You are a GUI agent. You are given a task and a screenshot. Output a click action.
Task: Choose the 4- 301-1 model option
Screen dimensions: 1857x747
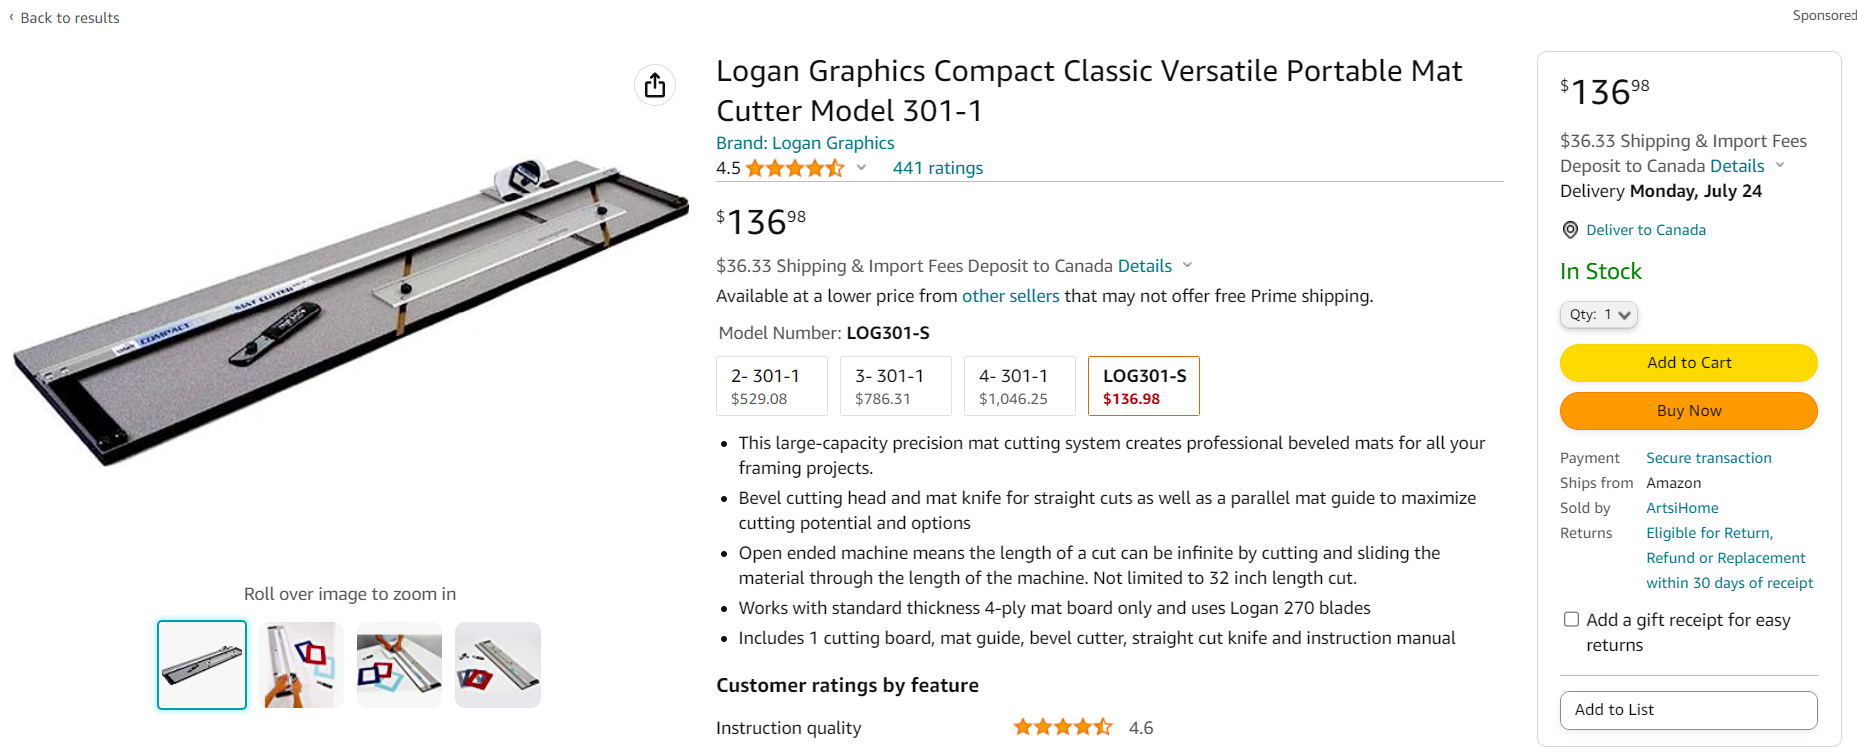1020,386
